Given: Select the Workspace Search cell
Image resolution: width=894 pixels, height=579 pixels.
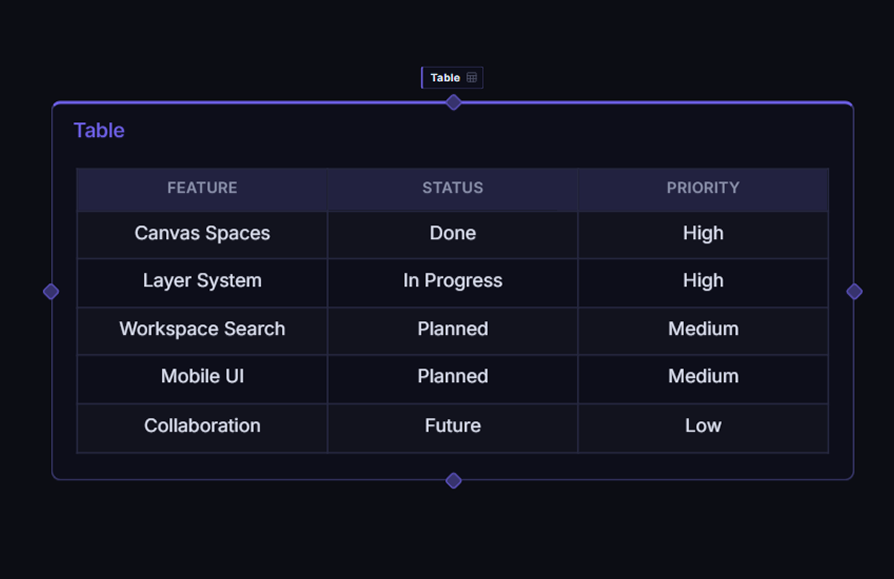Looking at the screenshot, I should pos(202,329).
